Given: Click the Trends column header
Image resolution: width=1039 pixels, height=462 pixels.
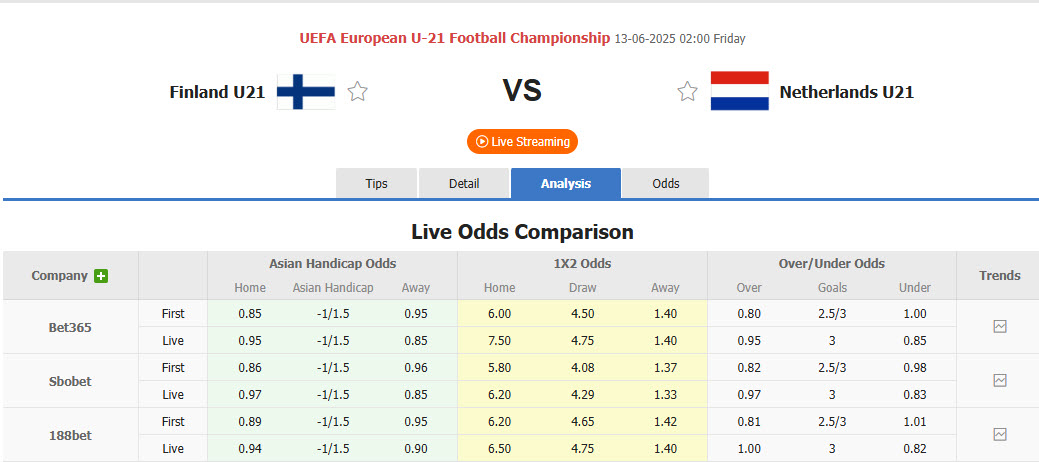Looking at the screenshot, I should pyautogui.click(x=1000, y=275).
